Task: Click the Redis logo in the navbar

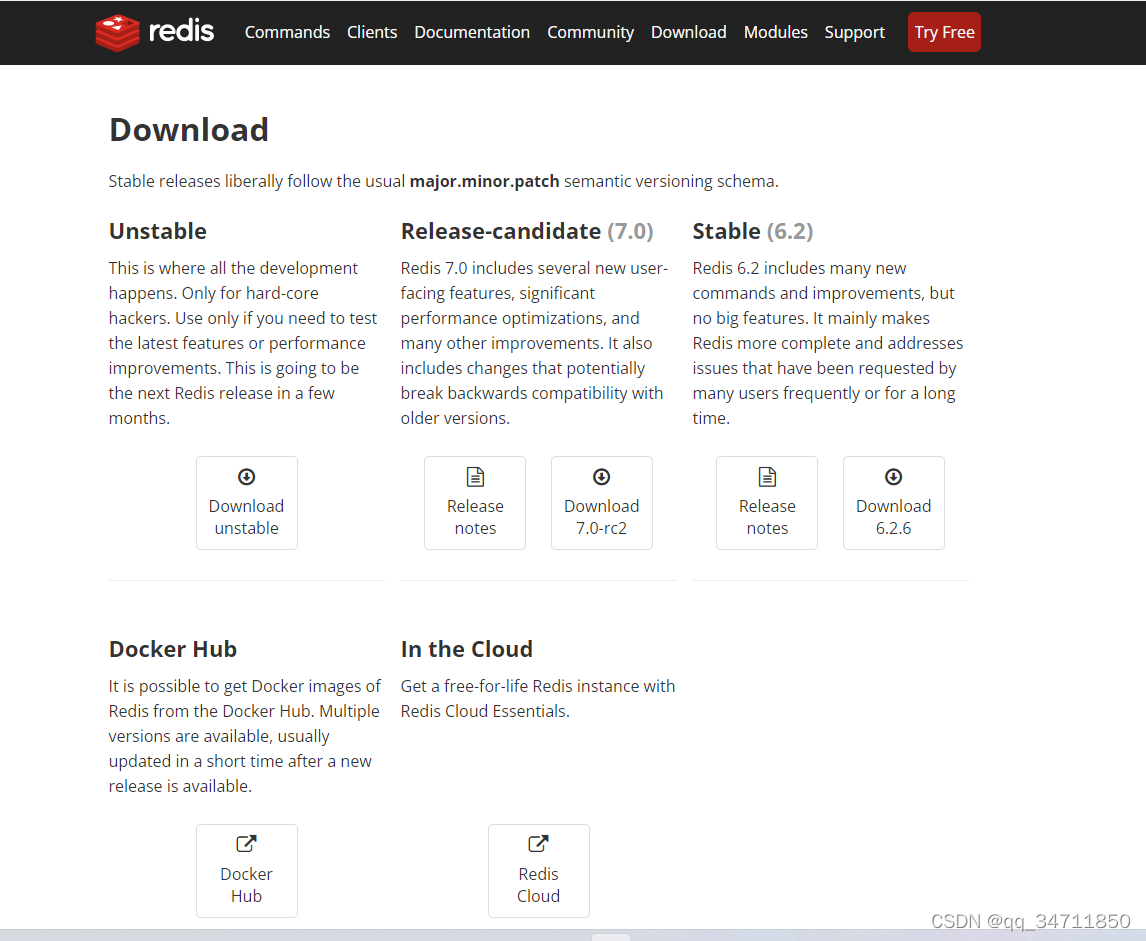Action: [x=155, y=31]
